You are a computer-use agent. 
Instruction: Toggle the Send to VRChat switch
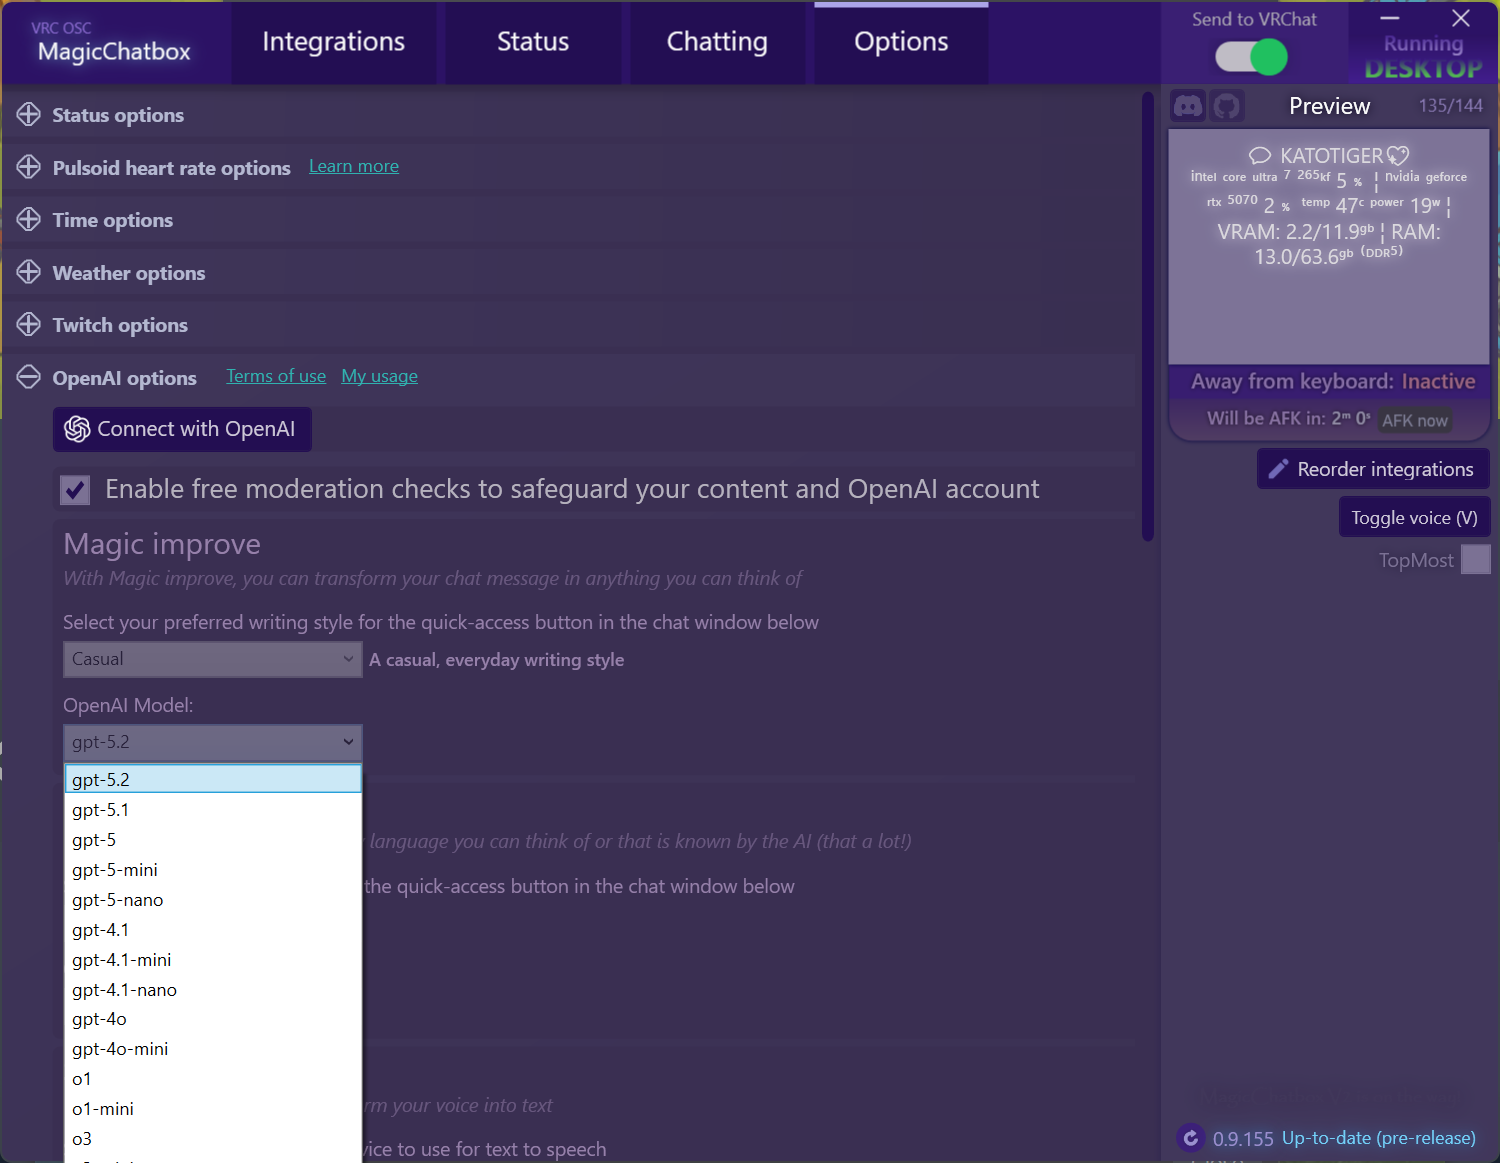tap(1251, 57)
